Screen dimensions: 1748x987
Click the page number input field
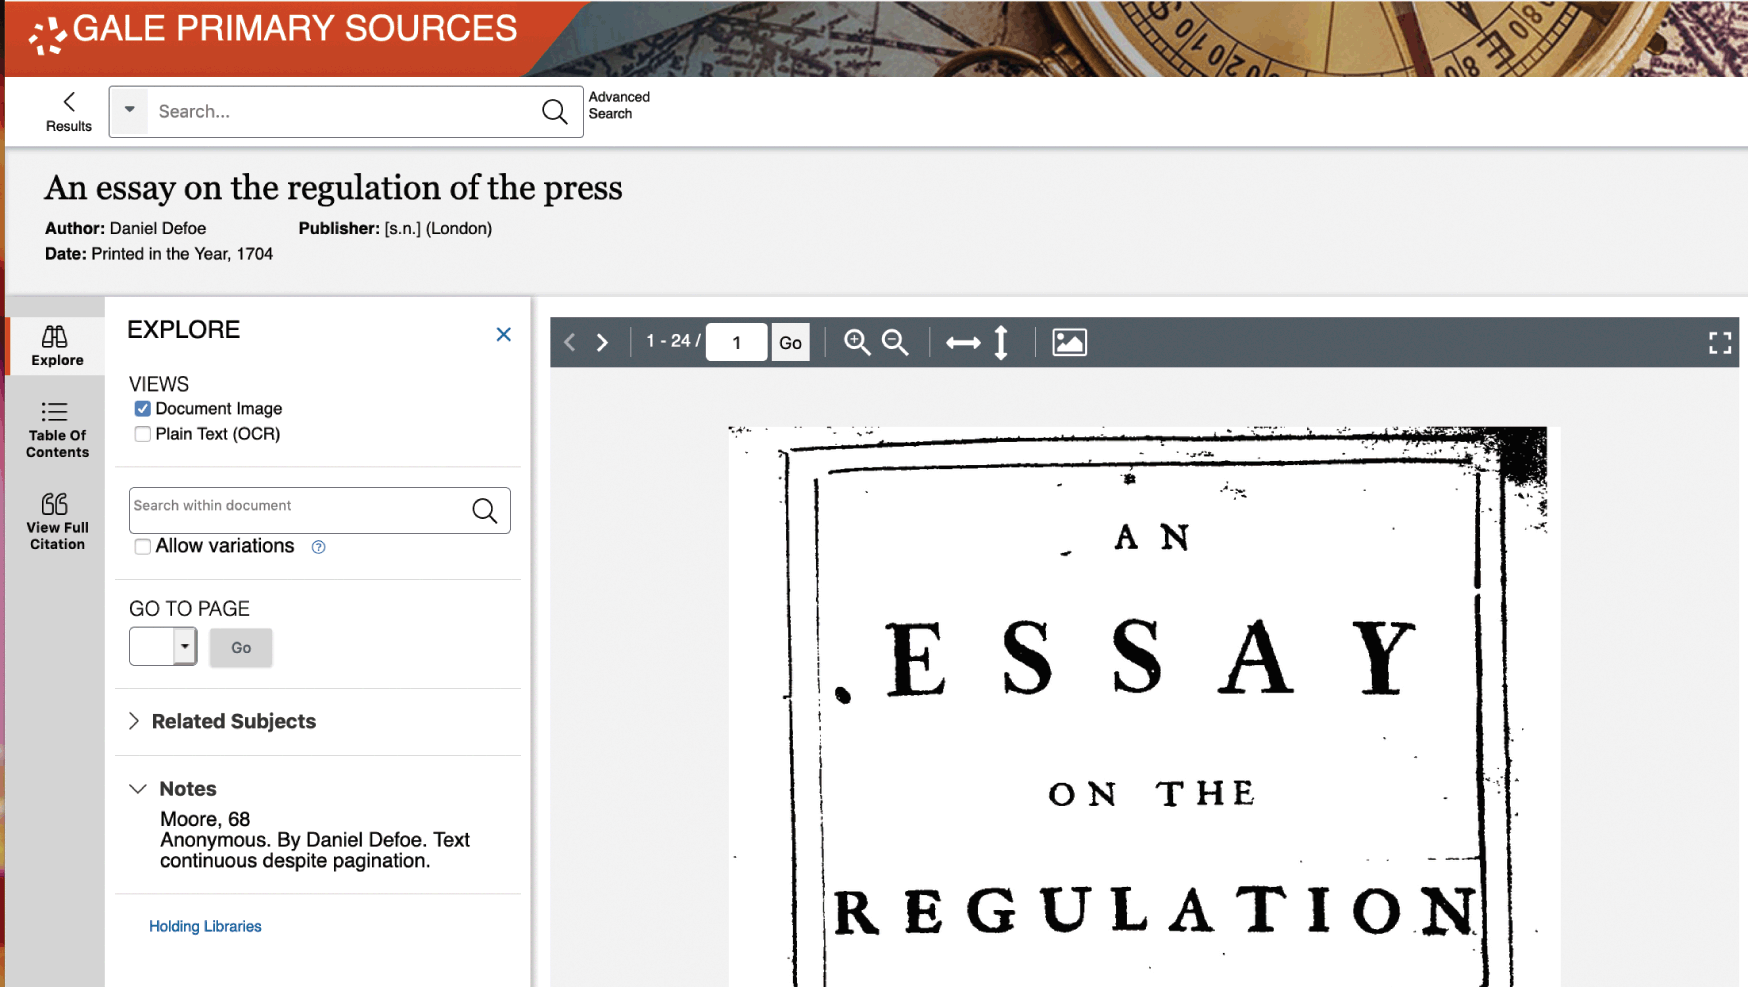pos(737,343)
